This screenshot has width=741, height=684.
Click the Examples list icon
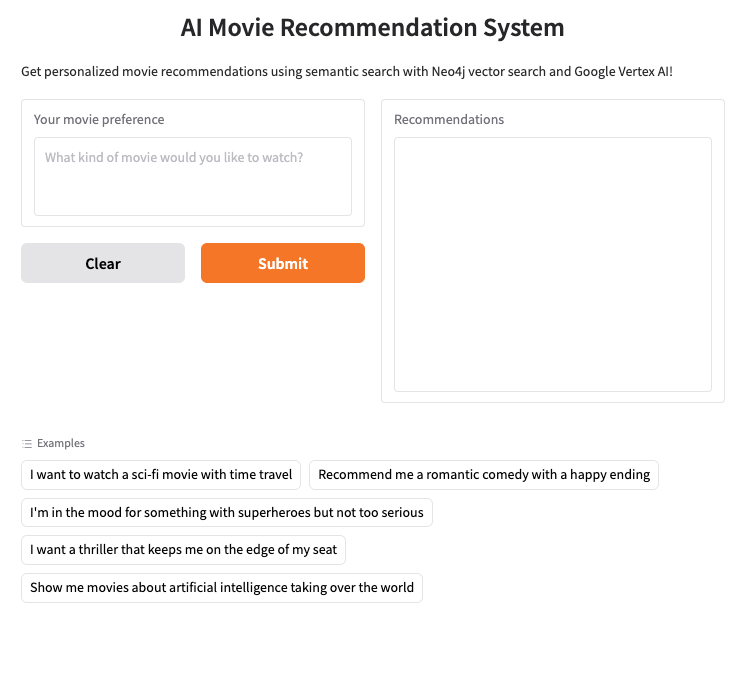[x=27, y=443]
